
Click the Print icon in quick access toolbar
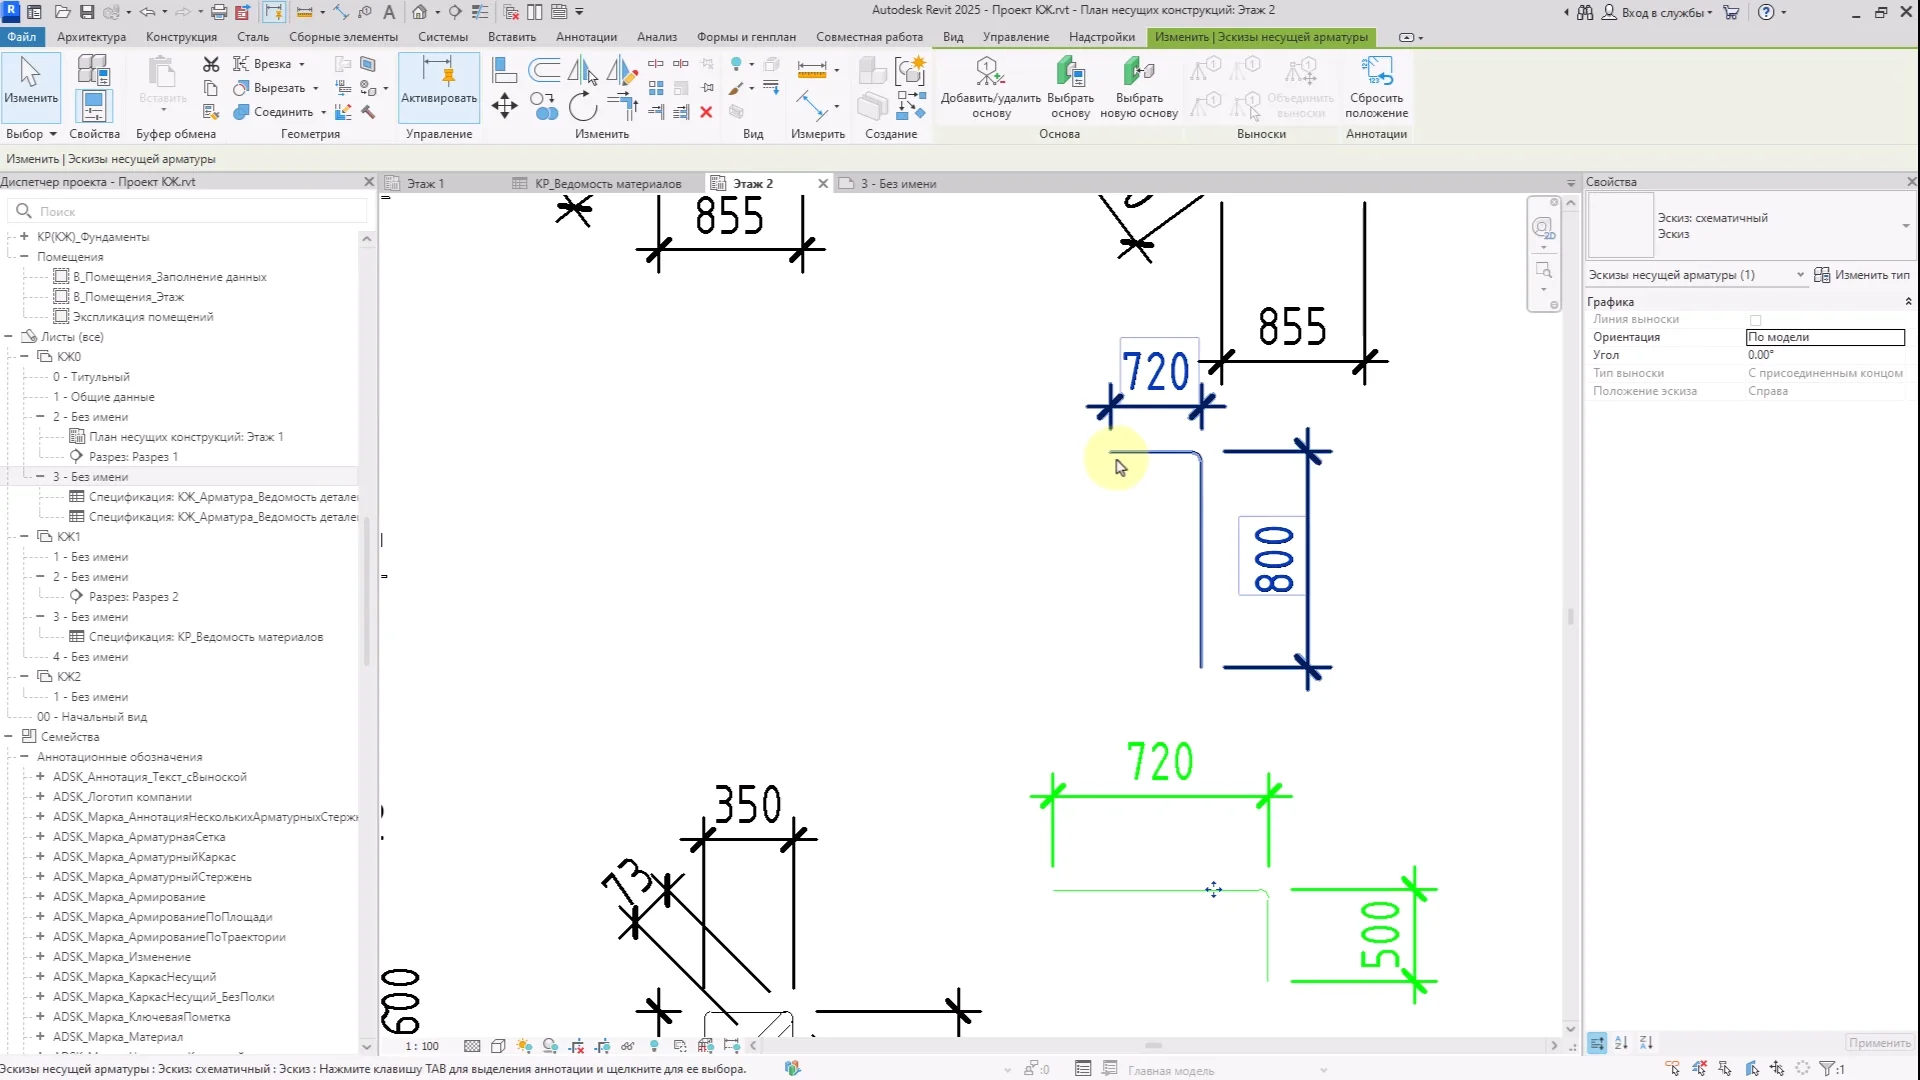coord(218,12)
